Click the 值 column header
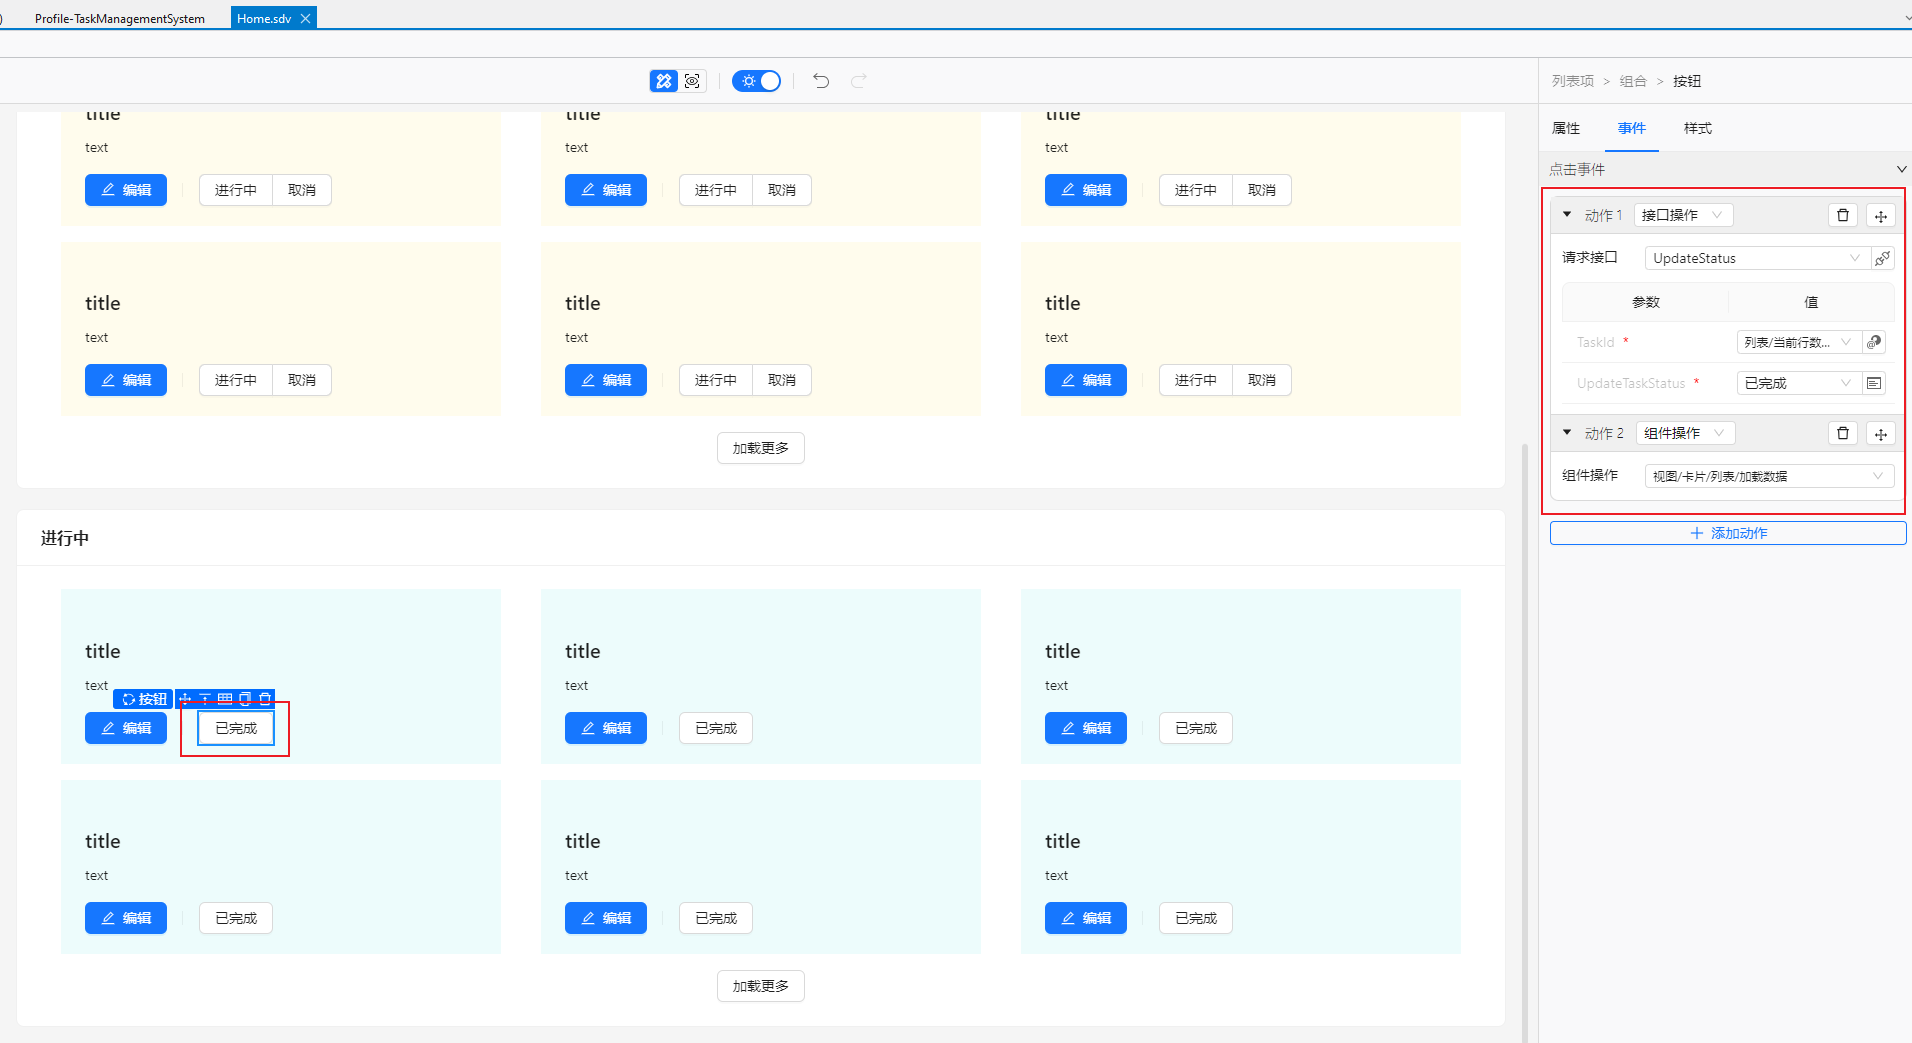The width and height of the screenshot is (1912, 1043). [1811, 302]
